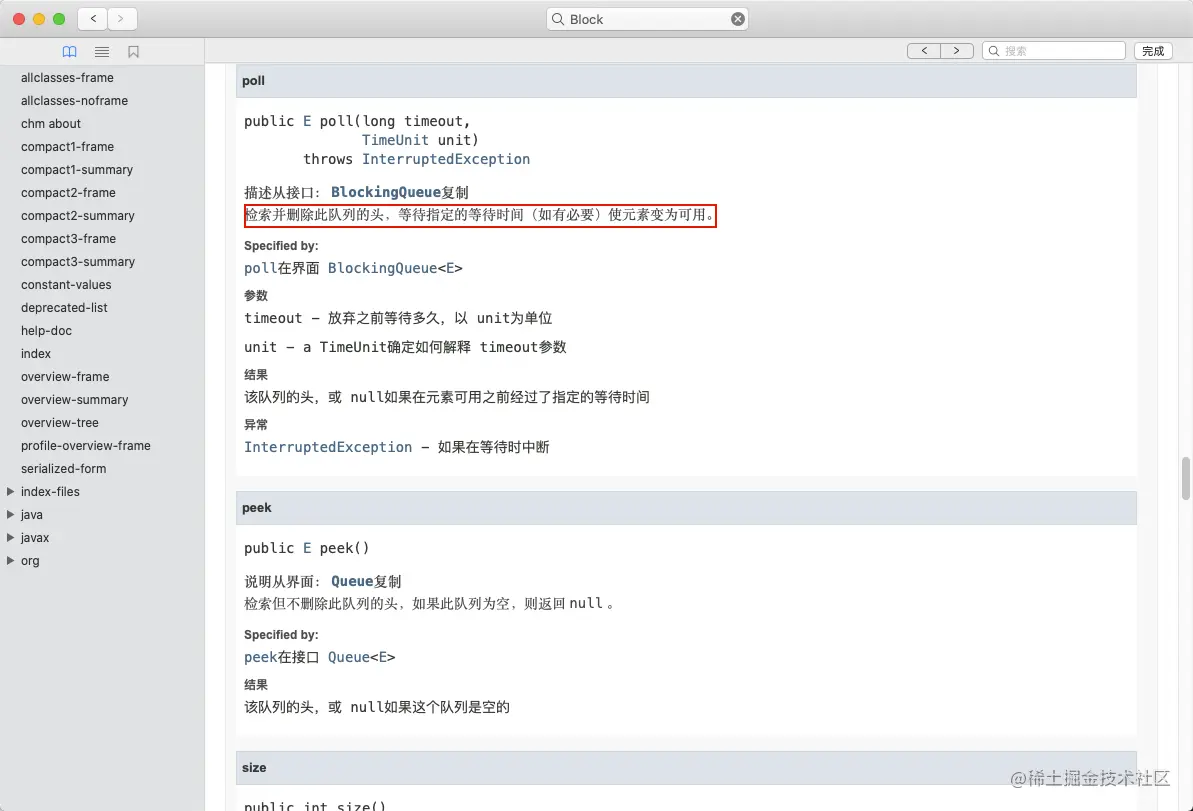The image size is (1193, 811).
Task: Go back using the title bar back arrow
Action: click(91, 18)
